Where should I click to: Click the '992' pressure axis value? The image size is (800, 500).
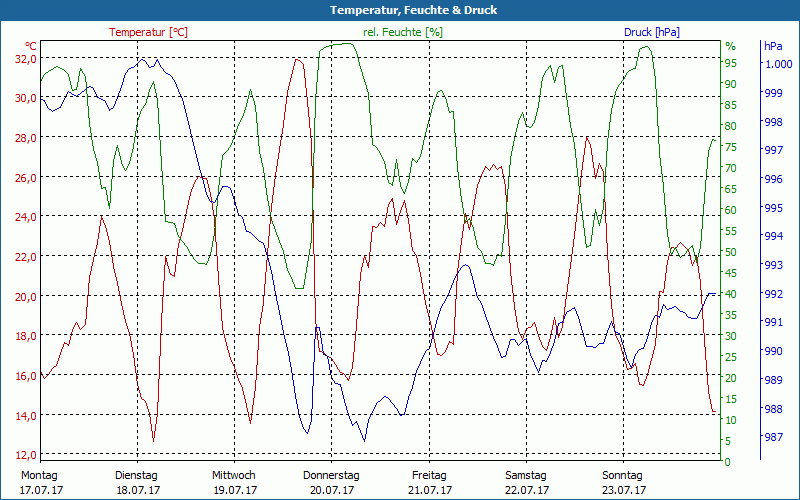(773, 294)
